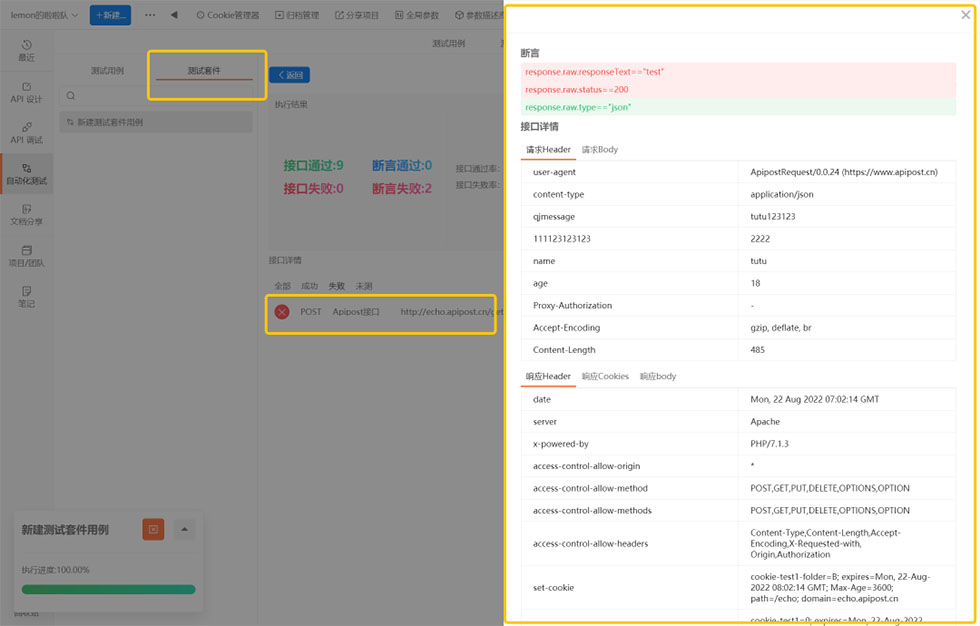The image size is (980, 626).
Task: Click the server value Apache
Action: (x=765, y=422)
